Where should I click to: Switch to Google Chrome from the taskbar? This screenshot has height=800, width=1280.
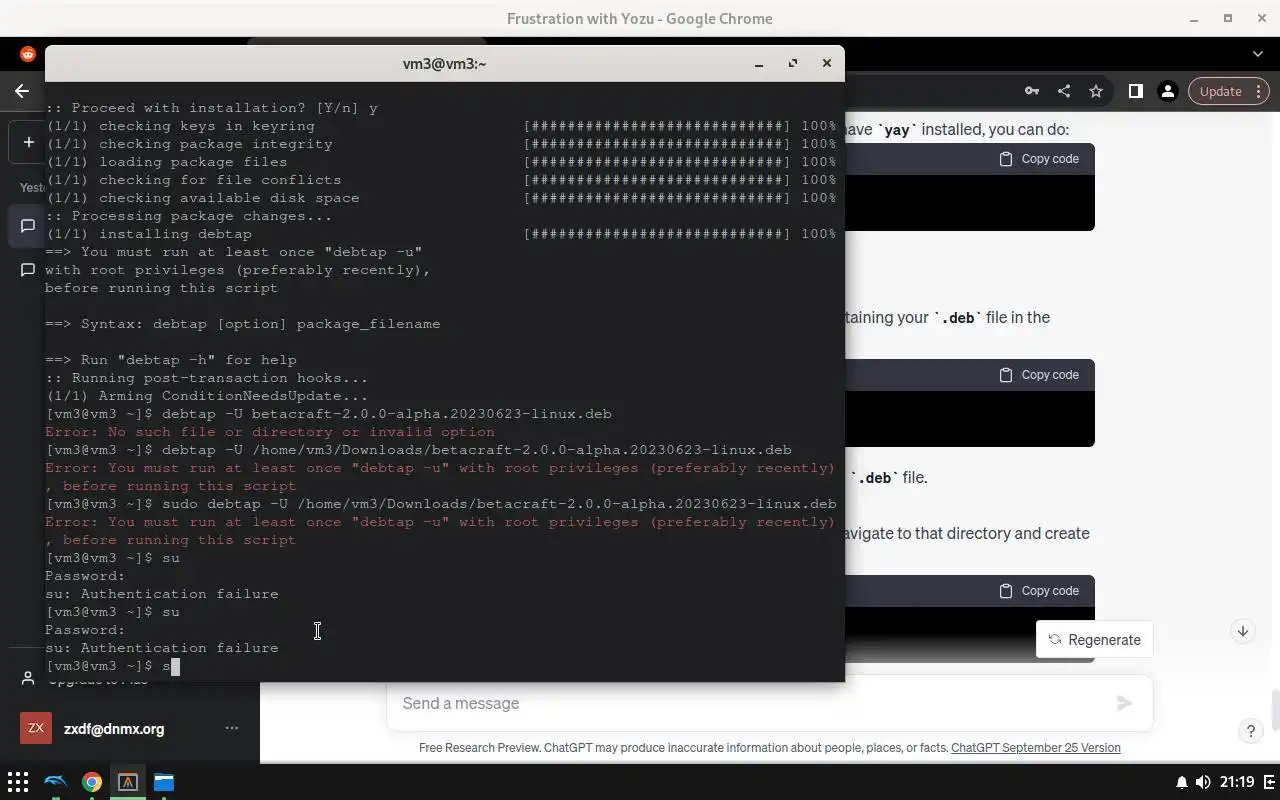92,782
